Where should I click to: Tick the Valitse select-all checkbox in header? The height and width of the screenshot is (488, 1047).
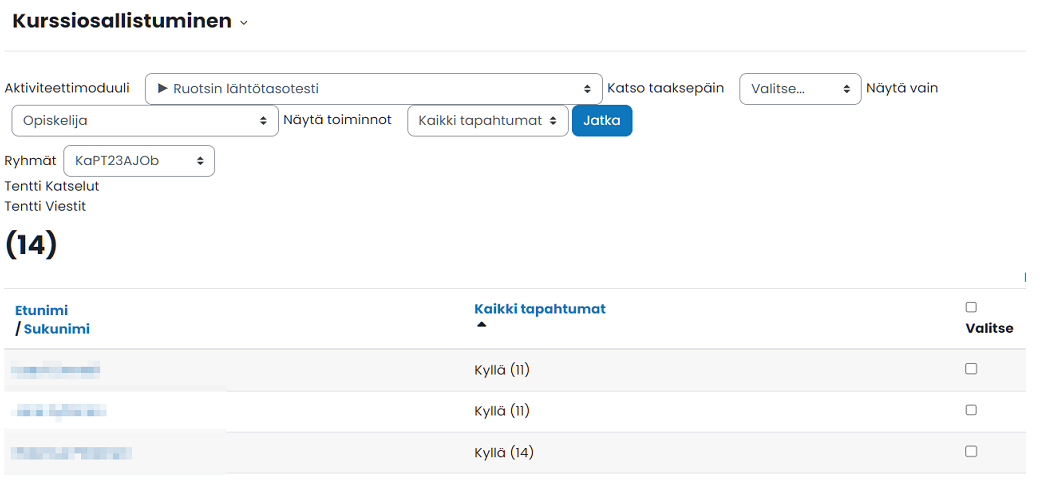click(971, 308)
